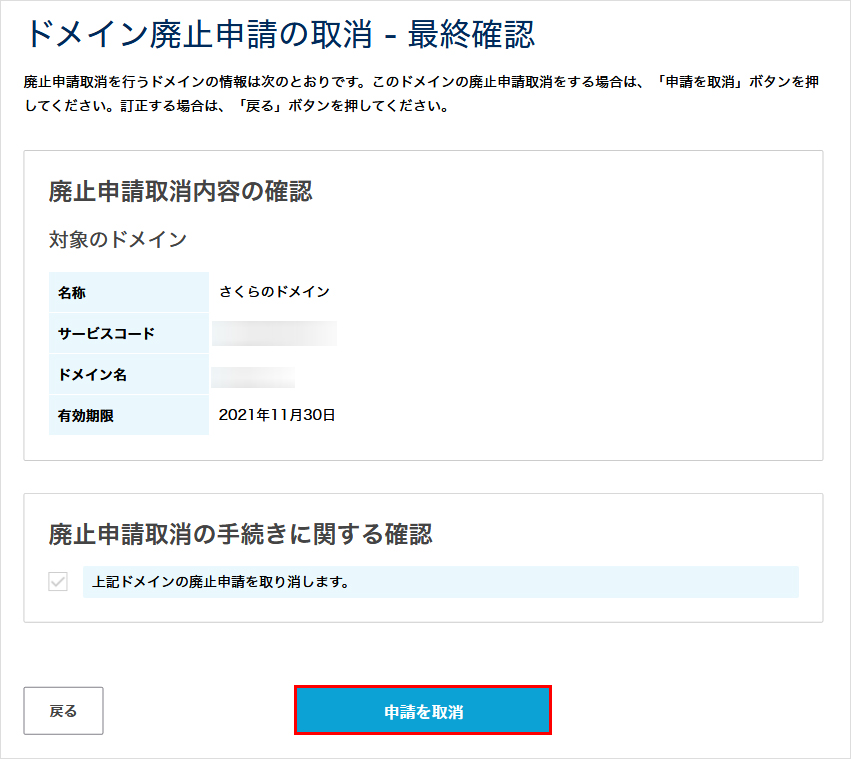The image size is (851, 759).
Task: Click the highlighted 申請を取消 action area
Action: pyautogui.click(x=422, y=710)
